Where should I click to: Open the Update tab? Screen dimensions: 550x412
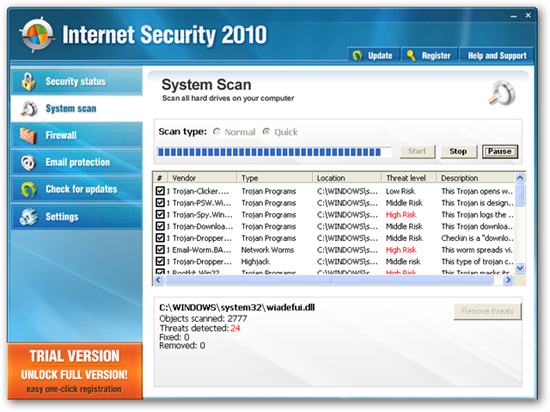point(374,55)
